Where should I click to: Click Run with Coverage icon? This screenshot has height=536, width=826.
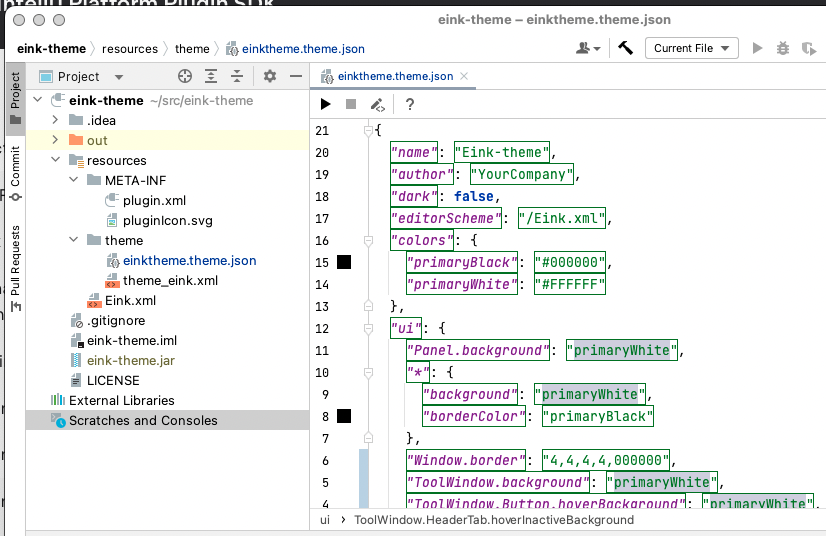click(809, 48)
